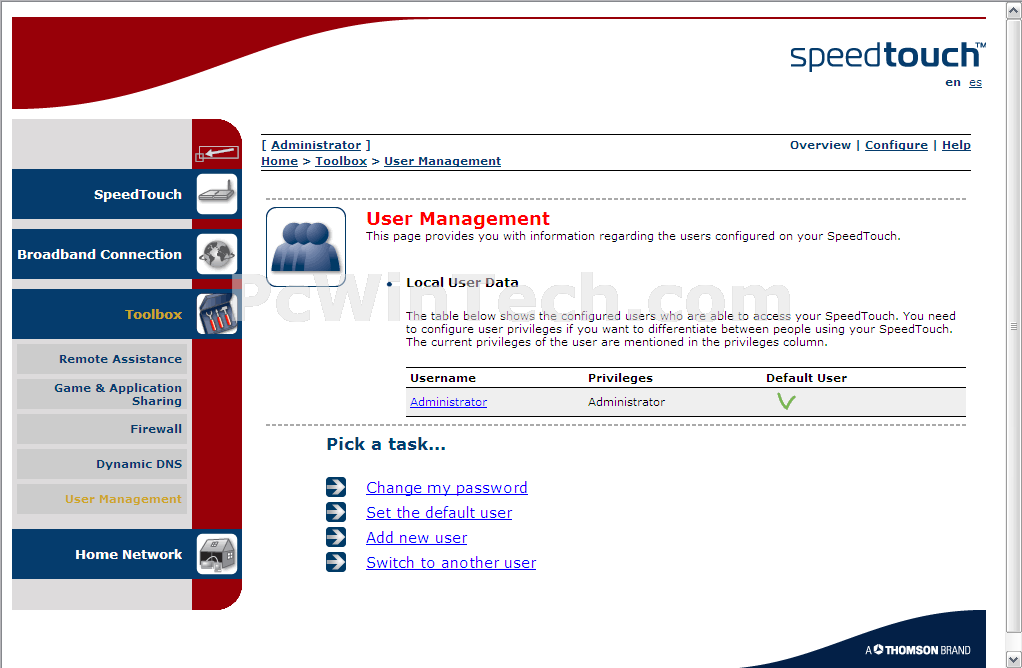1022x668 pixels.
Task: Click the Local User Data heading
Action: click(x=462, y=282)
